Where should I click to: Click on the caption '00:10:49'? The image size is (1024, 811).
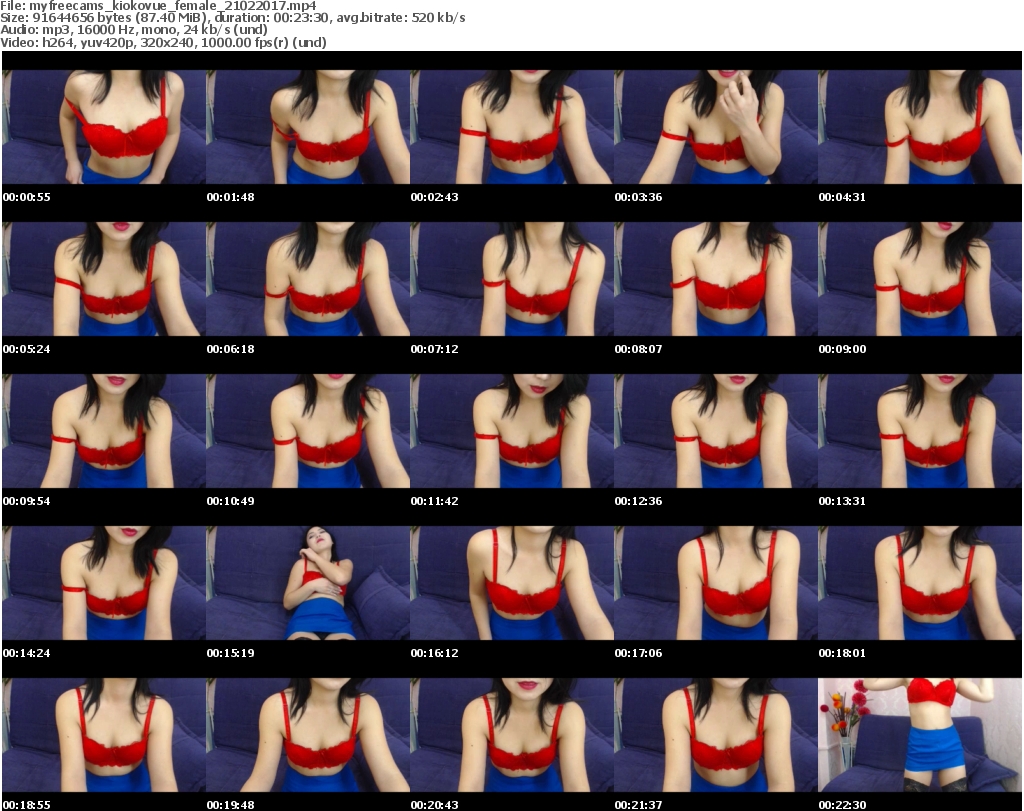click(x=231, y=501)
